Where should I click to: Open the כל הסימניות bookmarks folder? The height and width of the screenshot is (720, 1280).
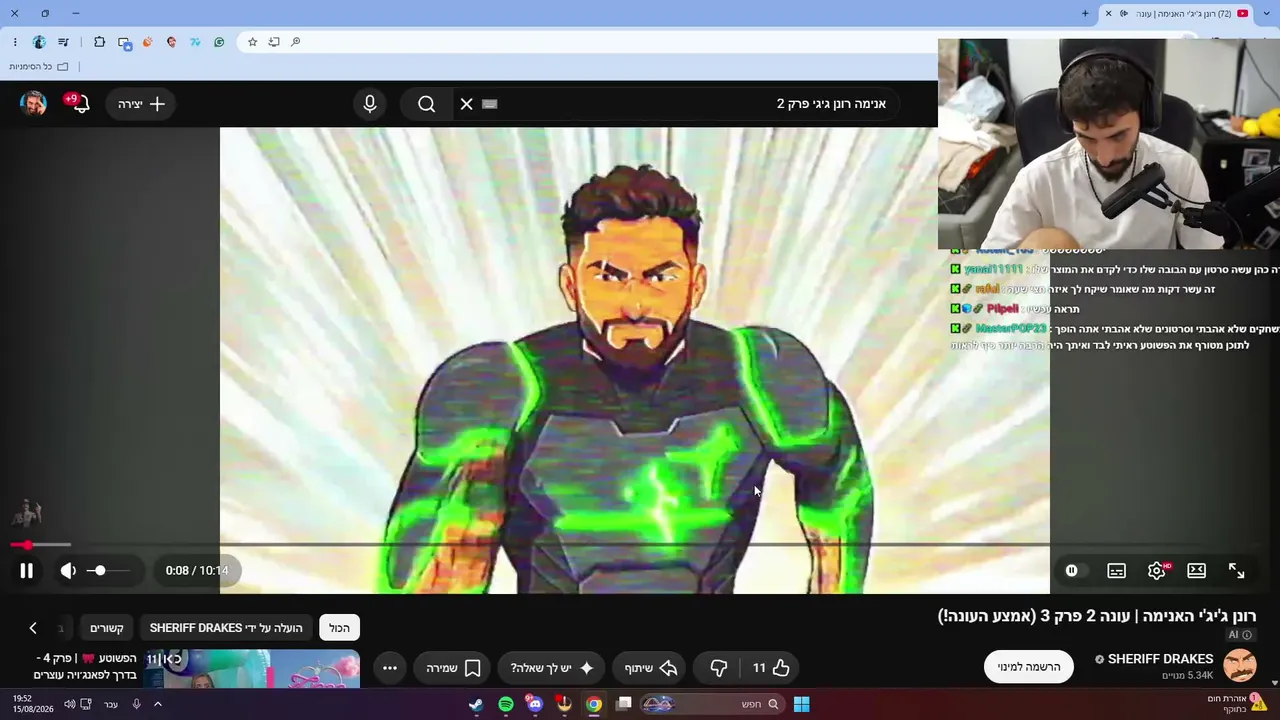(x=39, y=67)
